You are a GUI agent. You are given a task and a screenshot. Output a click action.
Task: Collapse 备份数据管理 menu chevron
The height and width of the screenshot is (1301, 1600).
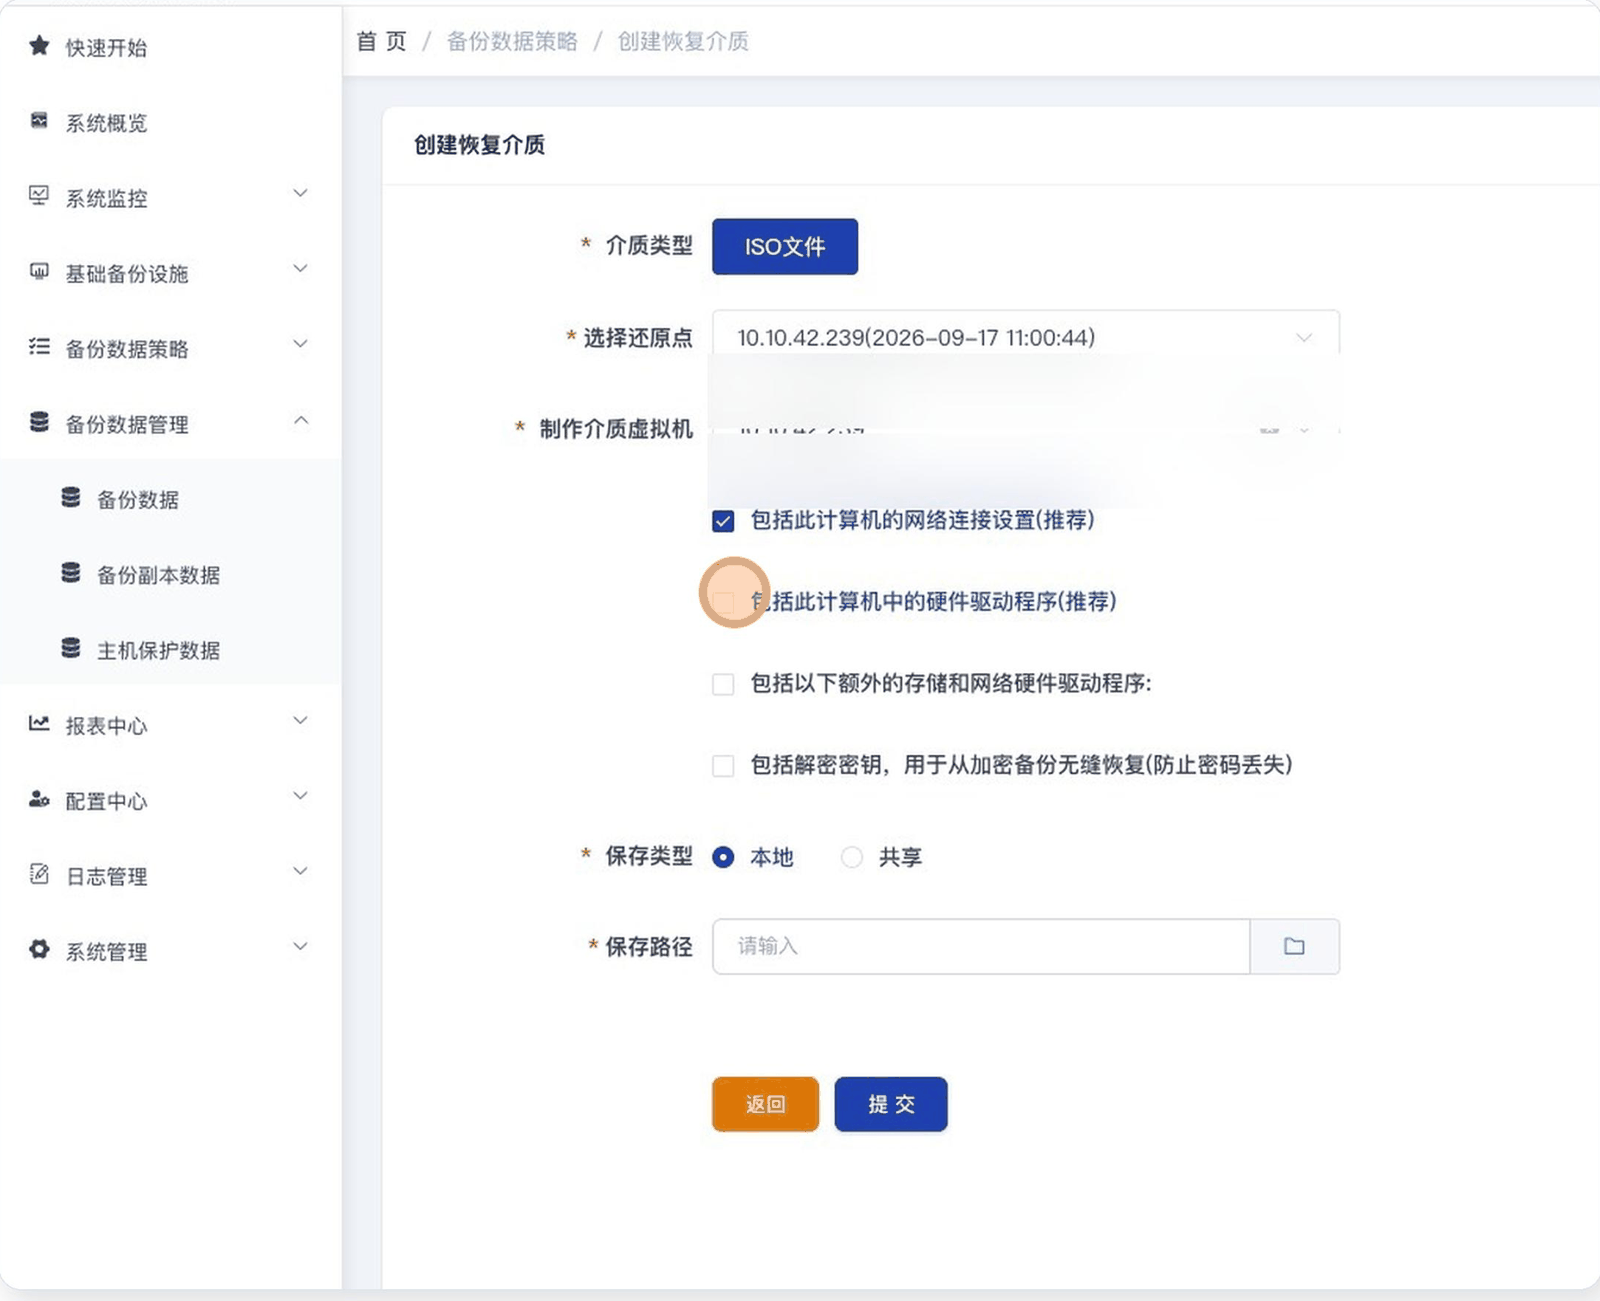300,419
